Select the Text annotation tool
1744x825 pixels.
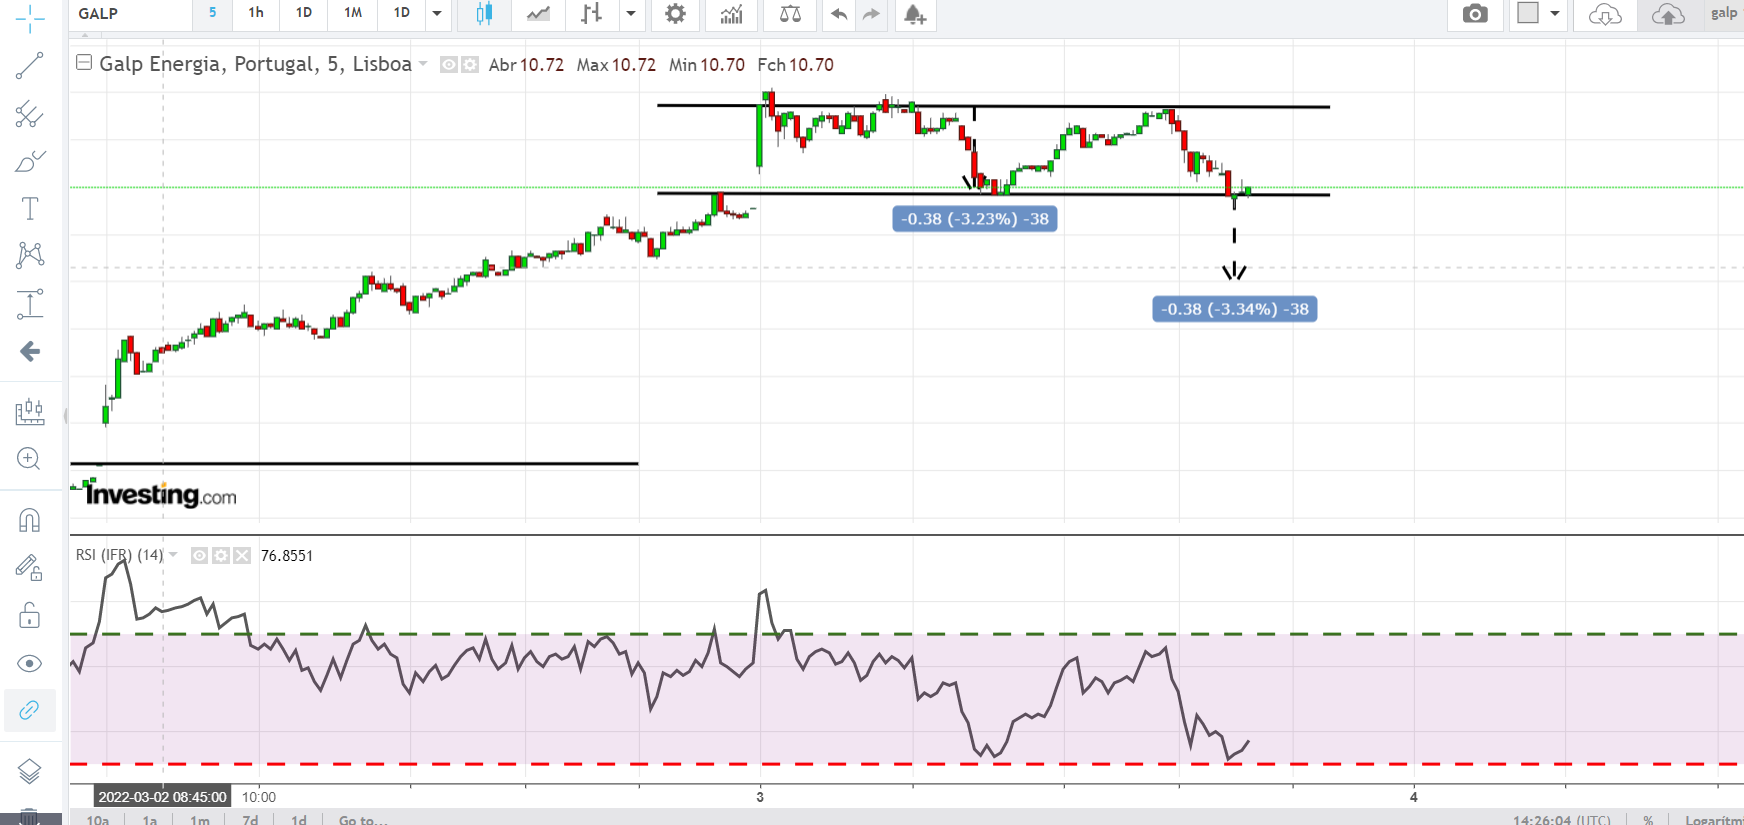coord(29,208)
